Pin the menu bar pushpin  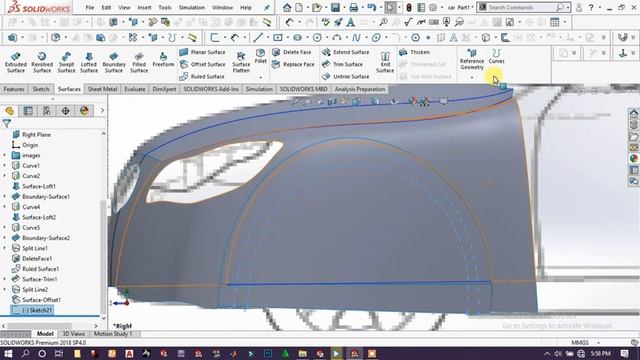point(267,7)
